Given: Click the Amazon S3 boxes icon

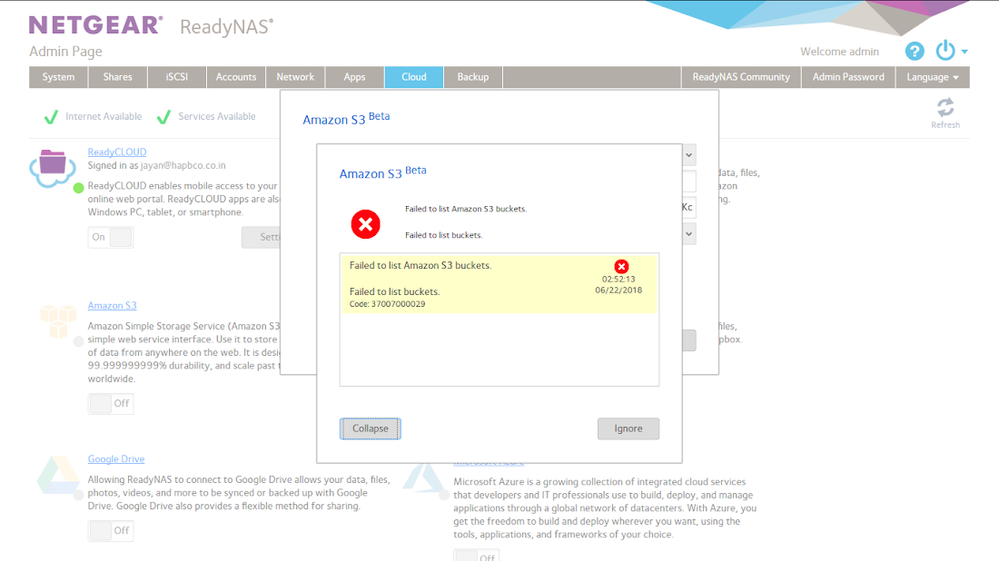Looking at the screenshot, I should click(x=58, y=320).
